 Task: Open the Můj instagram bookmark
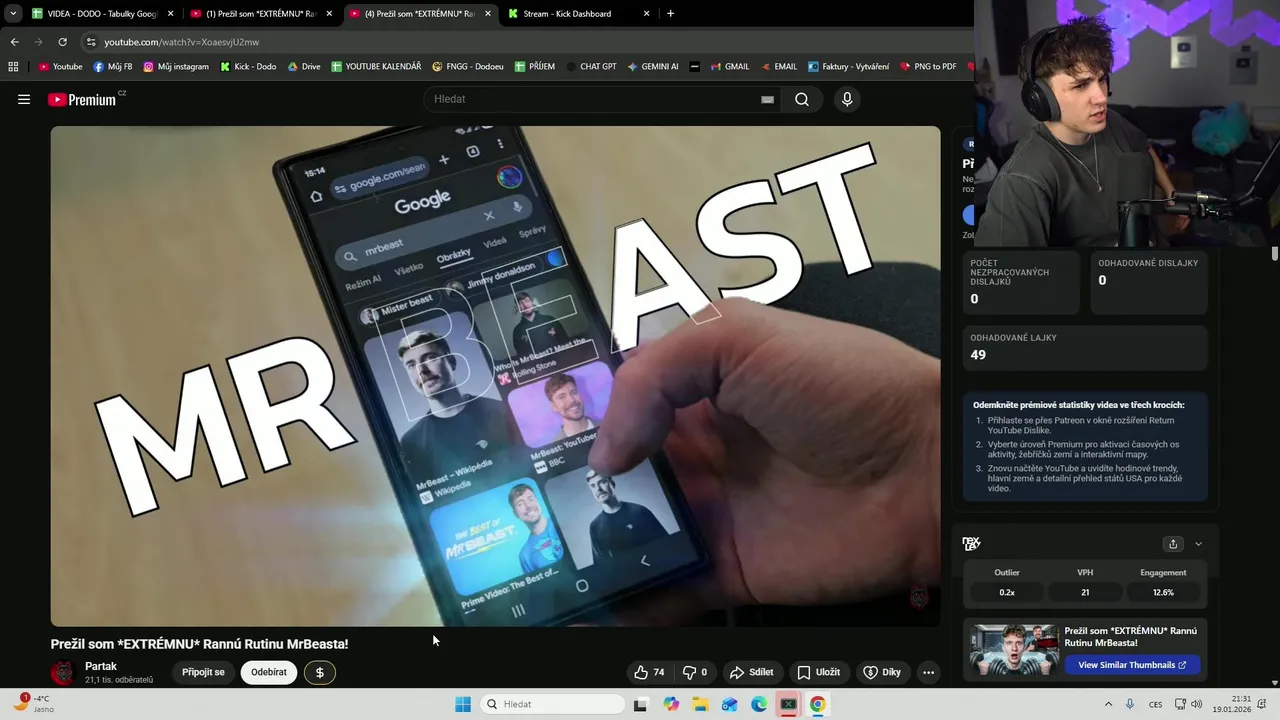point(176,66)
